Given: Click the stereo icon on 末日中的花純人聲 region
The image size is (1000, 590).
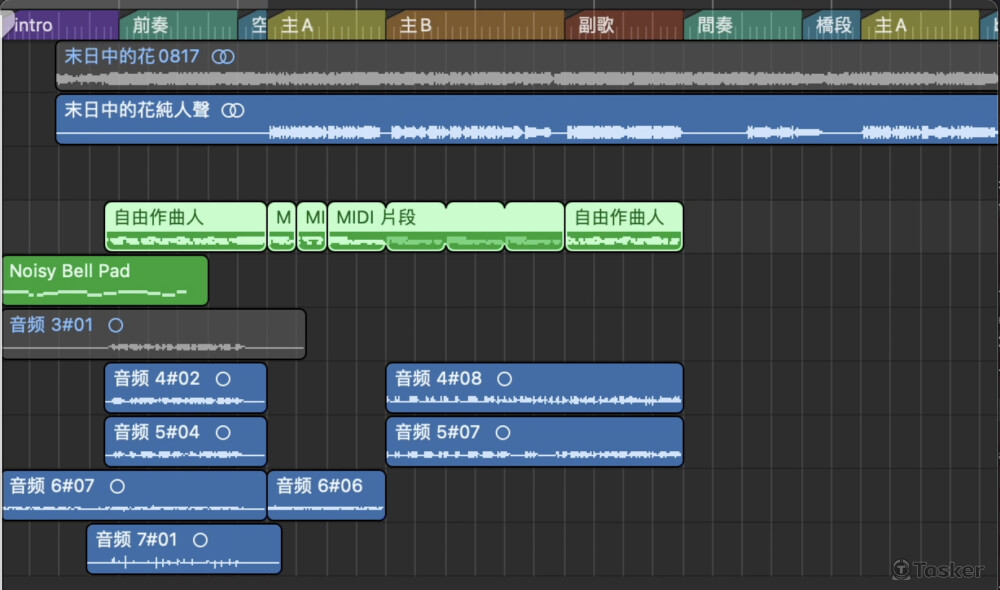Looking at the screenshot, I should [x=233, y=111].
